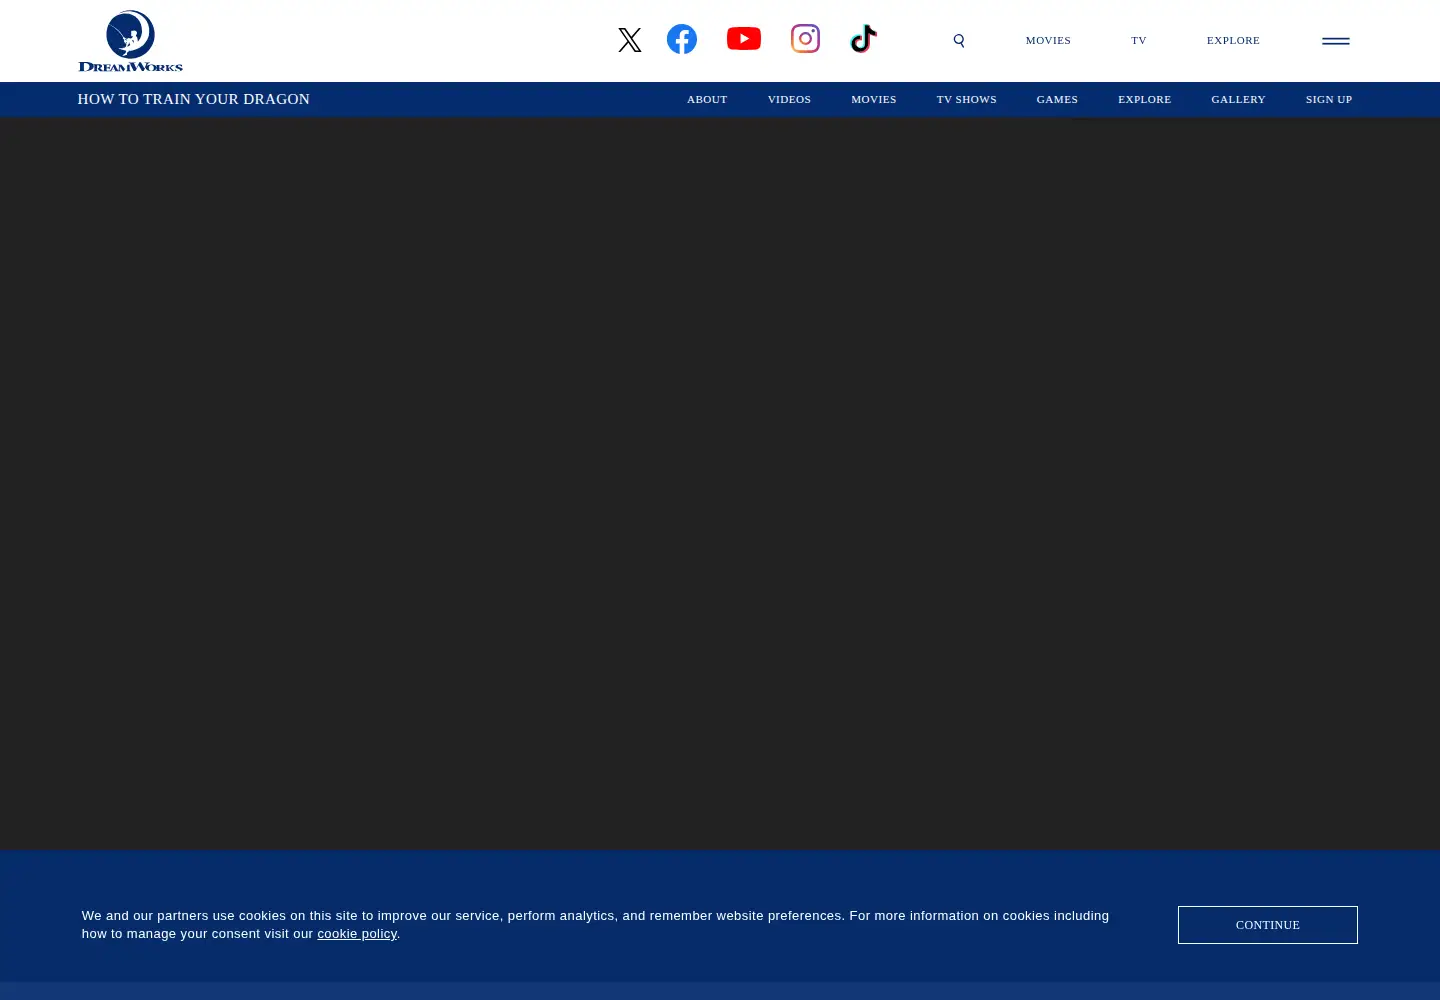Open the hamburger menu icon
Viewport: 1440px width, 1000px height.
1336,41
